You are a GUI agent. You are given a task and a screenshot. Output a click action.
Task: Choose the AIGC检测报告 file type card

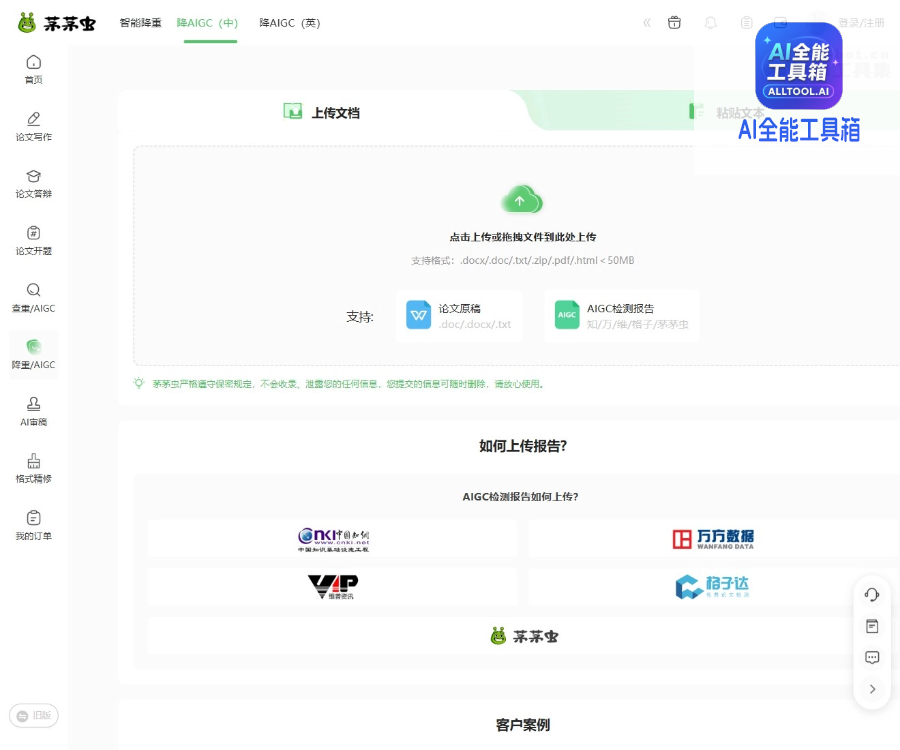[622, 316]
